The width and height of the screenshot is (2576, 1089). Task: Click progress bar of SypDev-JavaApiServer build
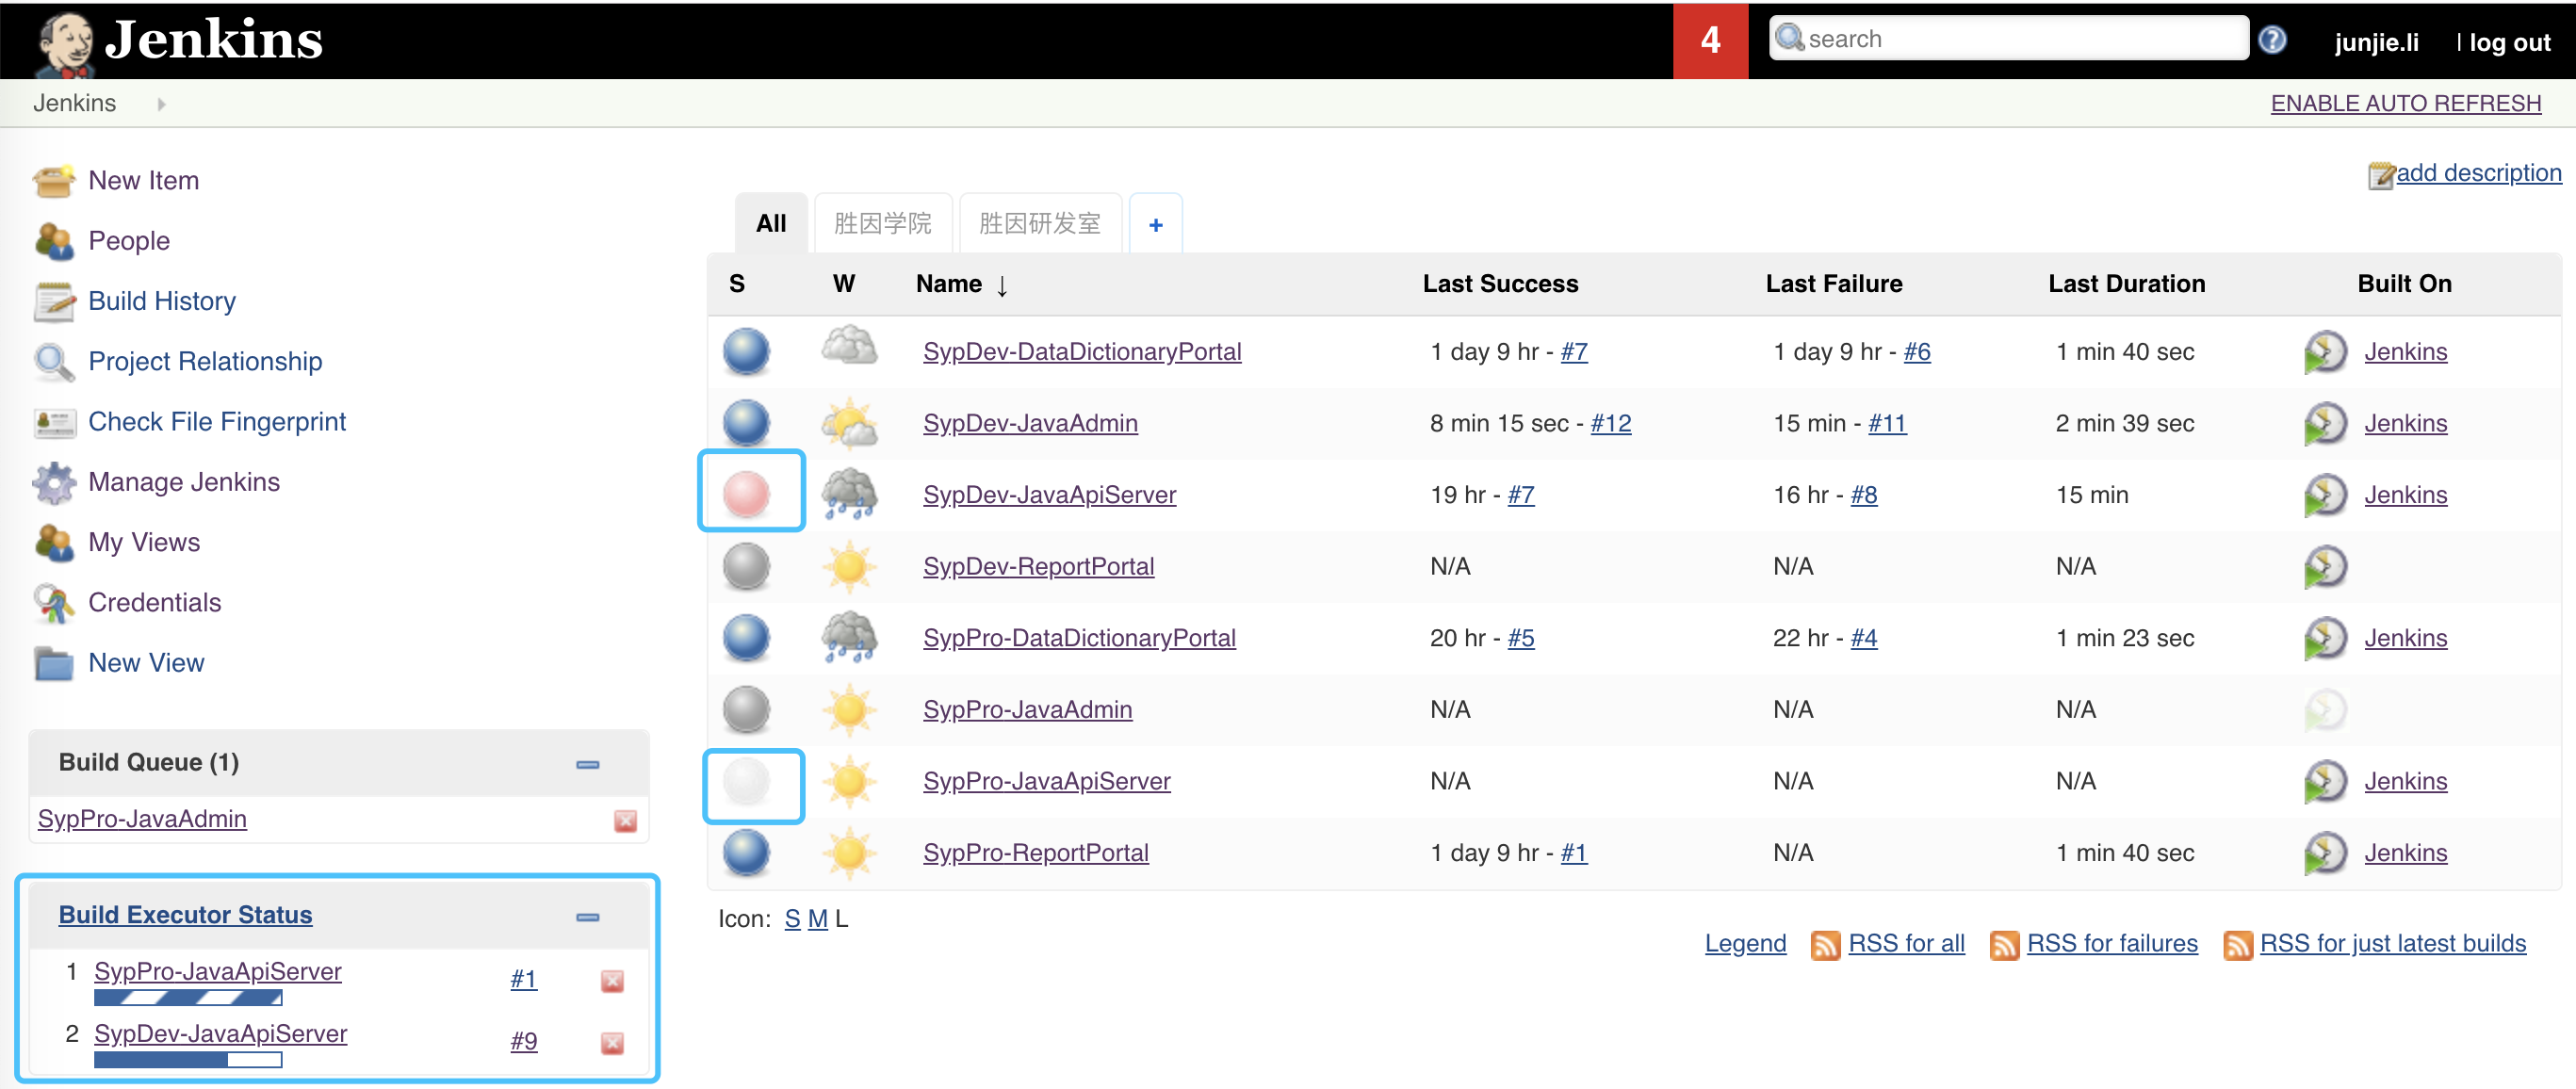188,1060
